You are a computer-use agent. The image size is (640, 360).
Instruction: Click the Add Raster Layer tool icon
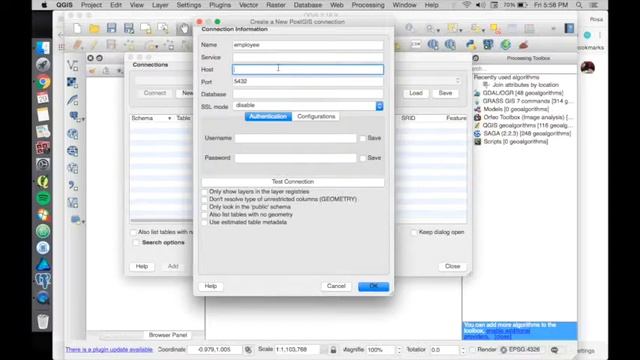click(x=73, y=82)
